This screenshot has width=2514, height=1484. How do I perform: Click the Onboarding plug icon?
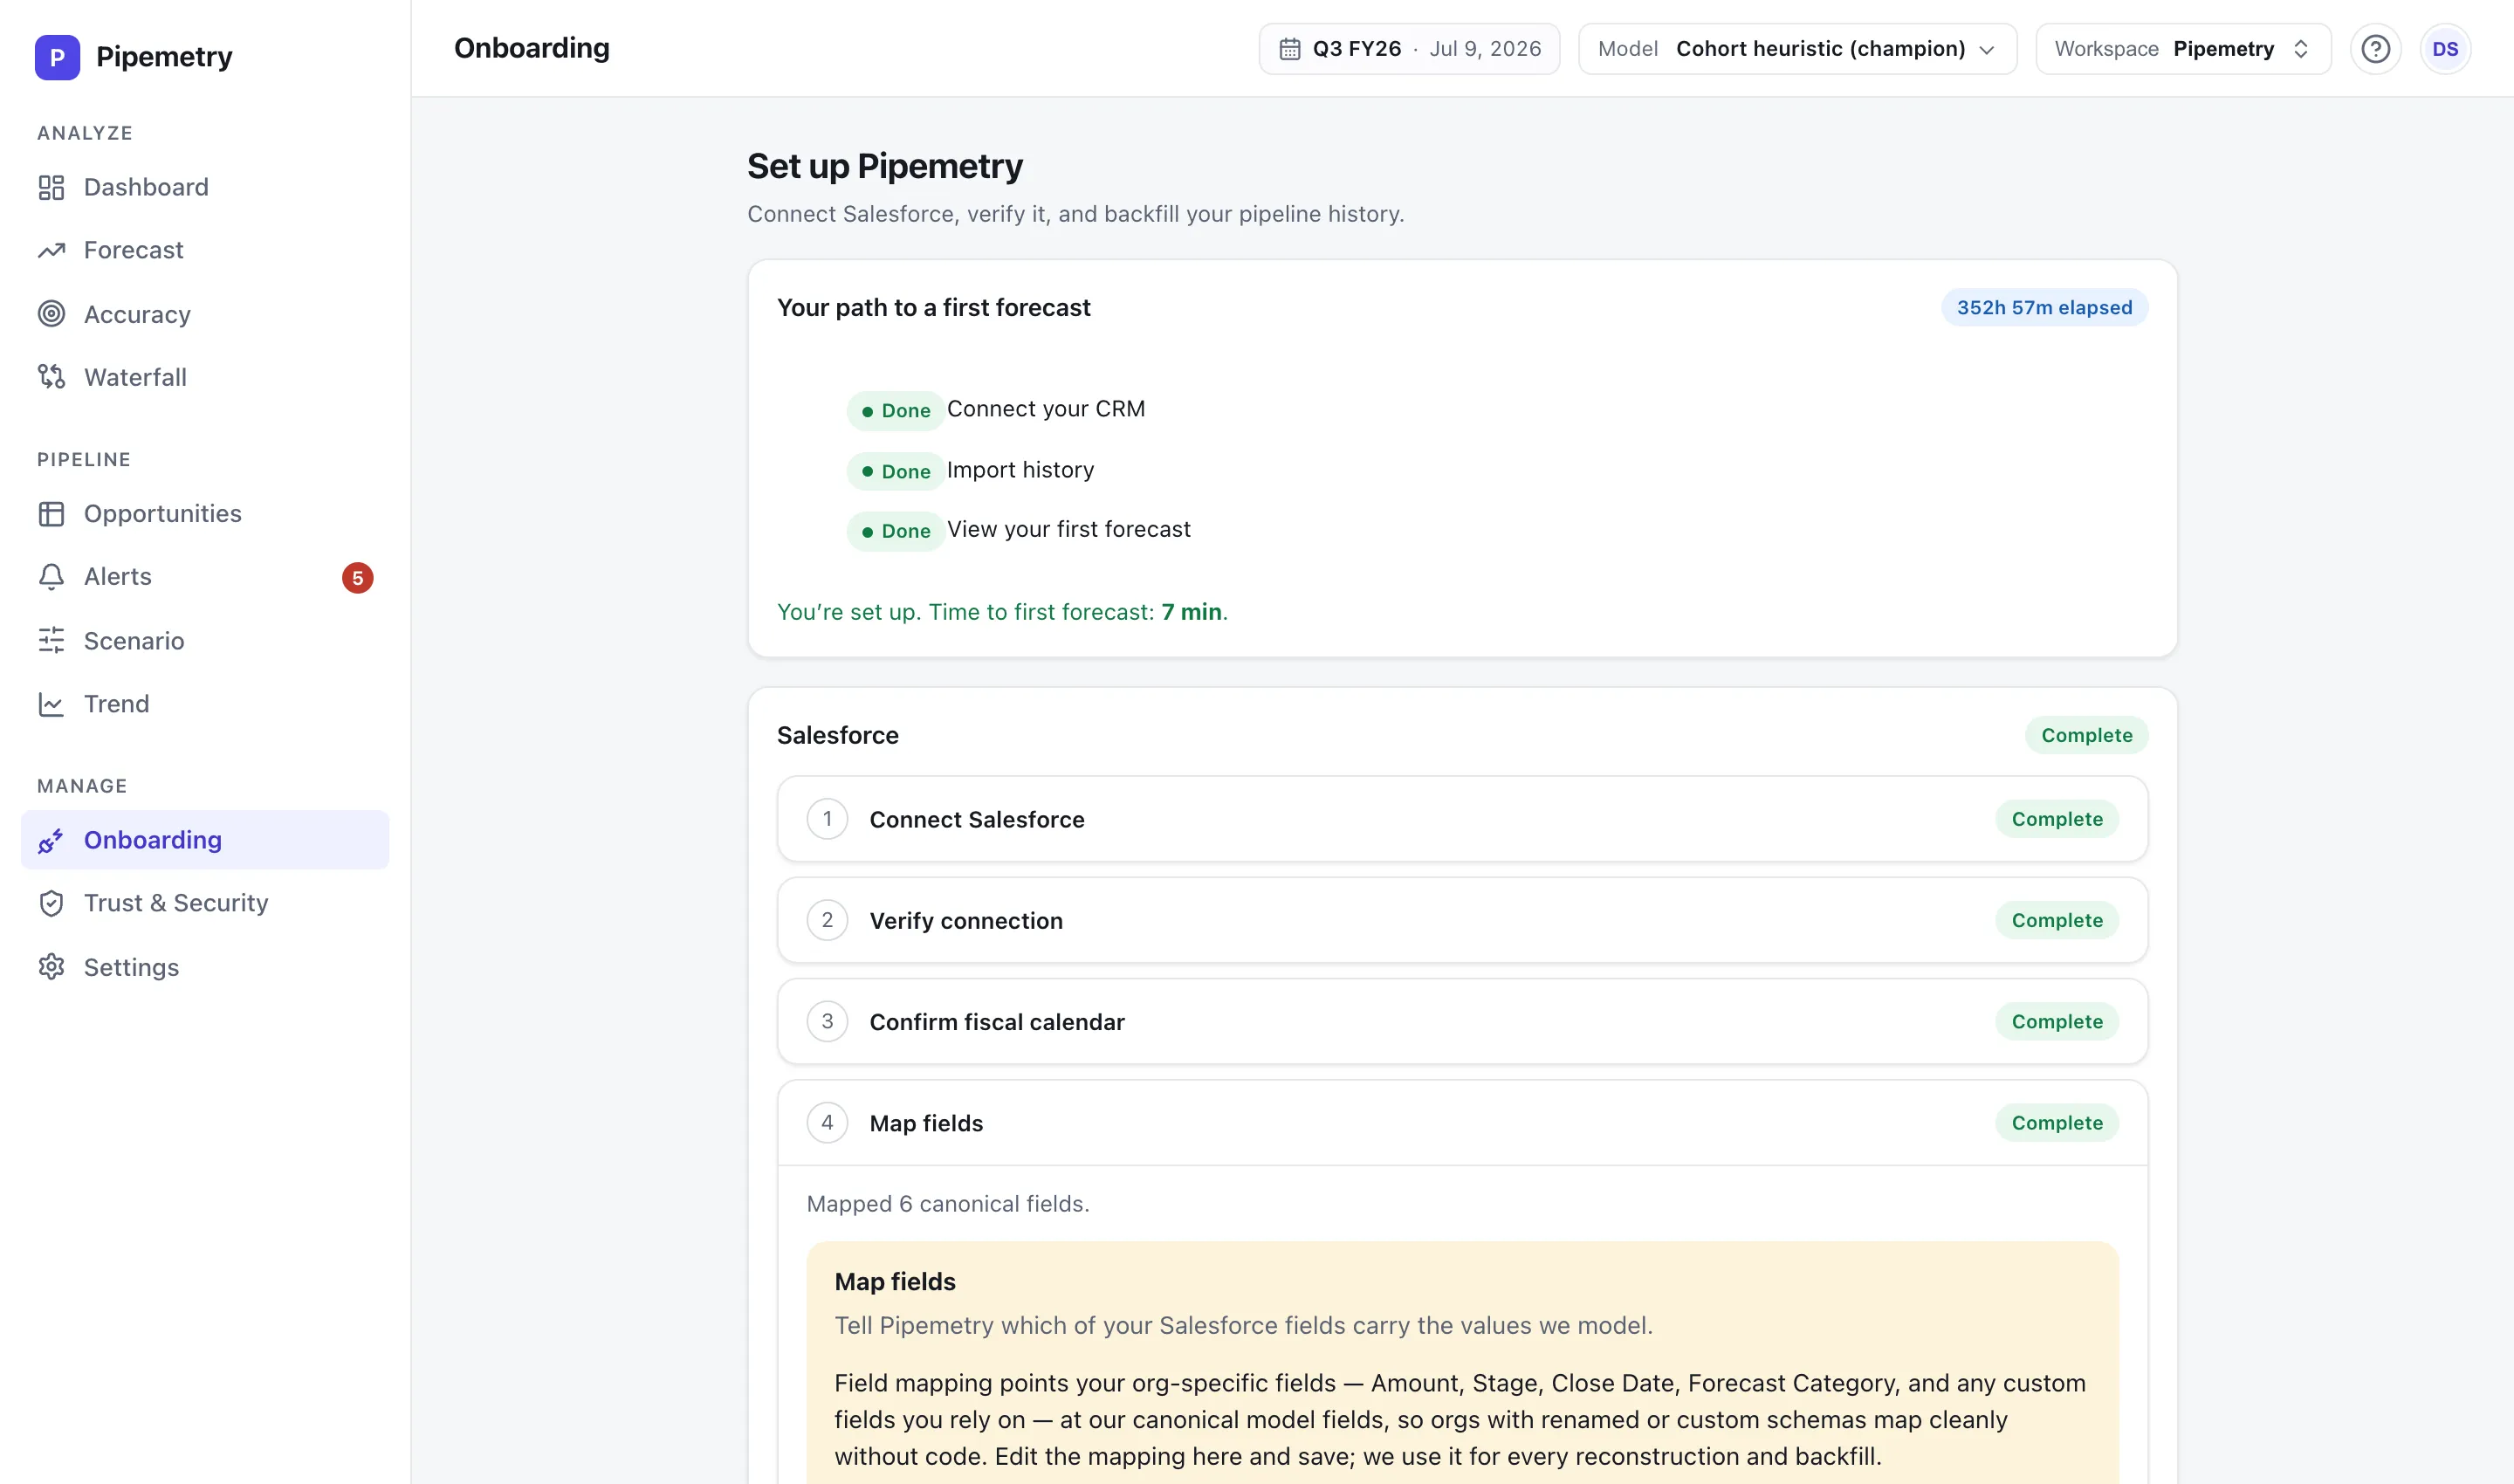click(51, 841)
